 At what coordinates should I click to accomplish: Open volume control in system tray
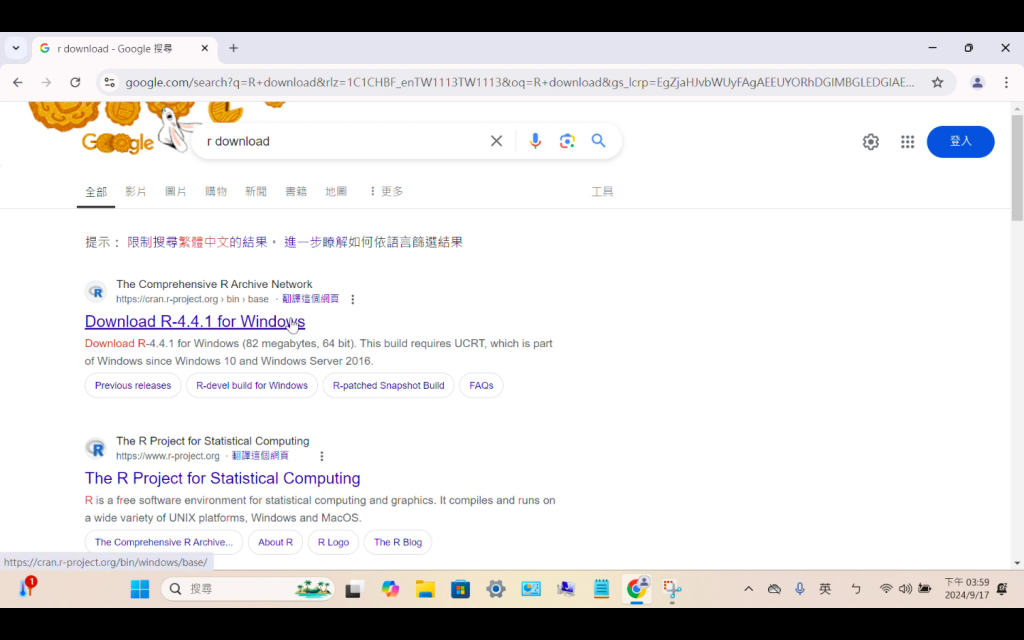tap(904, 589)
